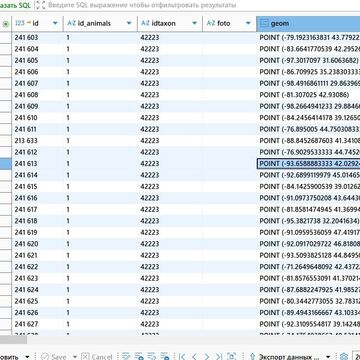Click the fetch size input field
Viewport: 360px width, 360px height.
tap(355, 356)
